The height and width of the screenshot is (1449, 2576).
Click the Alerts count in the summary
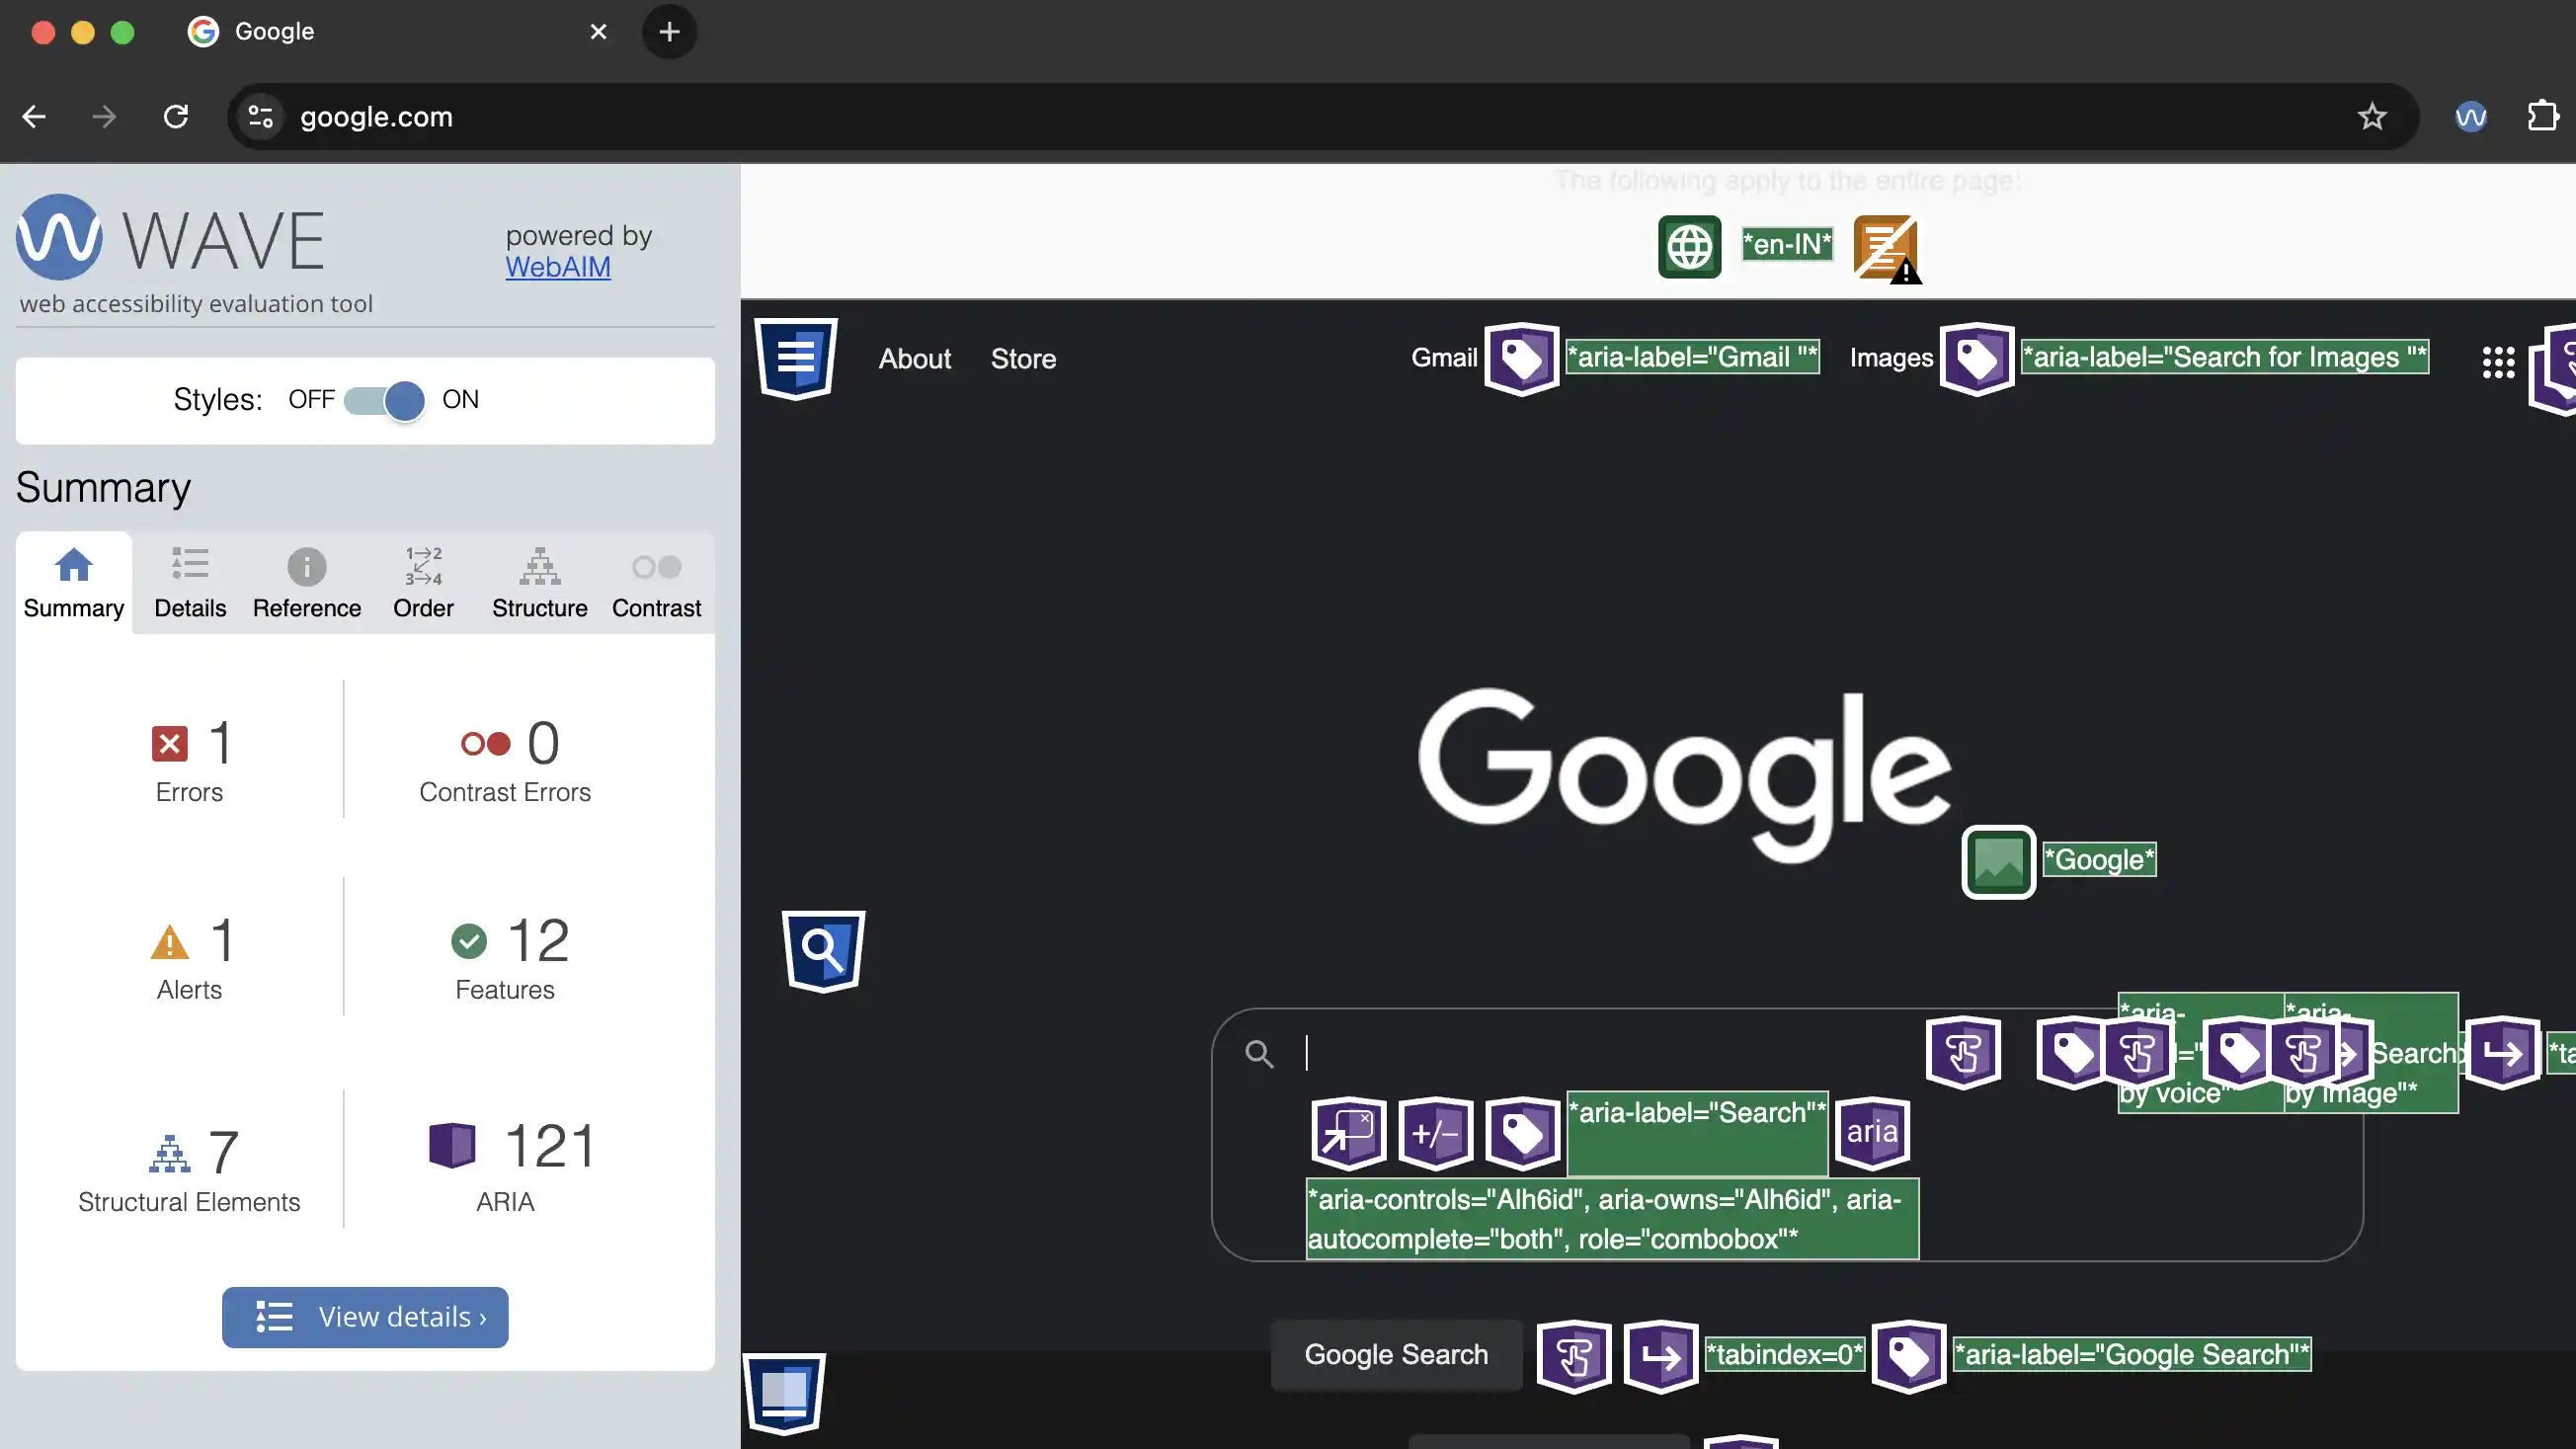pos(189,958)
